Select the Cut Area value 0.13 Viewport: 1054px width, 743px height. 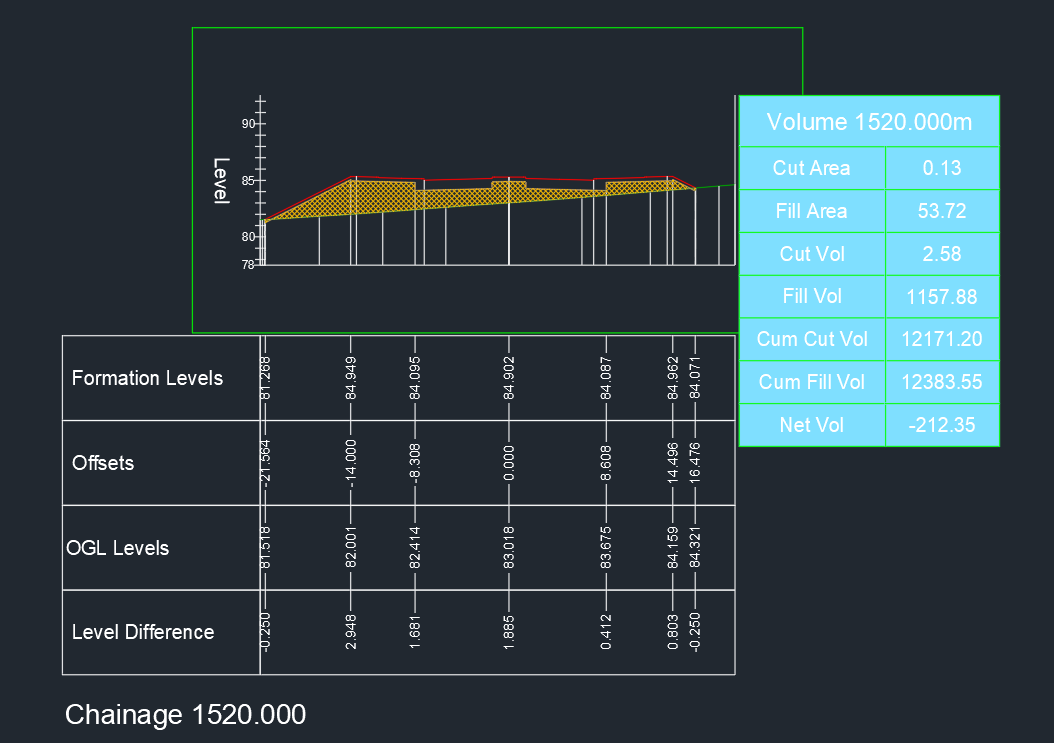click(x=942, y=168)
